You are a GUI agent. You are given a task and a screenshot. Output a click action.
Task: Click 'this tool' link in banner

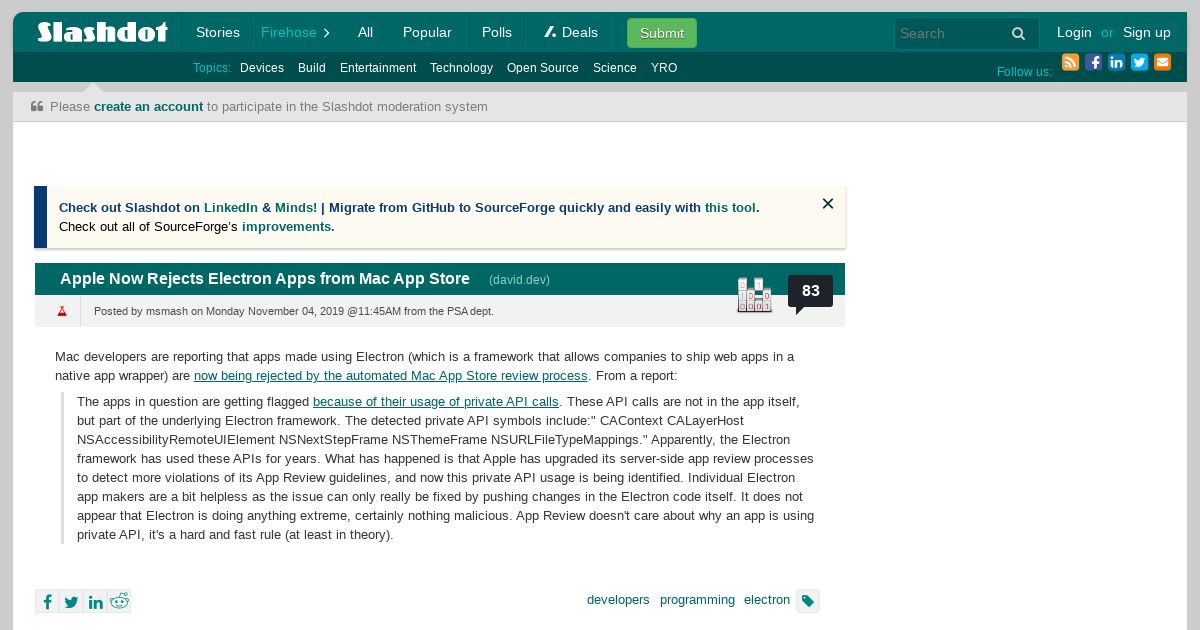[x=730, y=208]
